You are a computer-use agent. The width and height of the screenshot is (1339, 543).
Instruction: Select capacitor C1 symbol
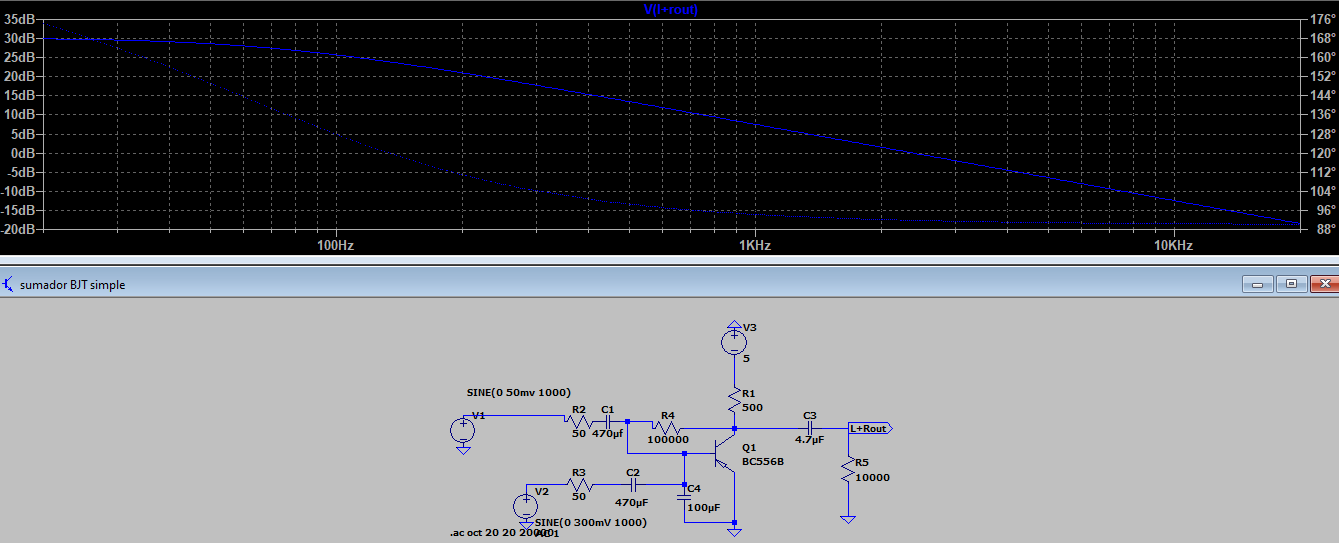click(x=609, y=421)
